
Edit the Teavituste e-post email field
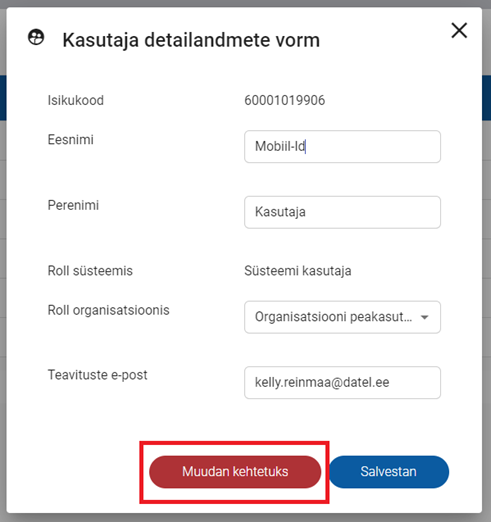(x=342, y=382)
